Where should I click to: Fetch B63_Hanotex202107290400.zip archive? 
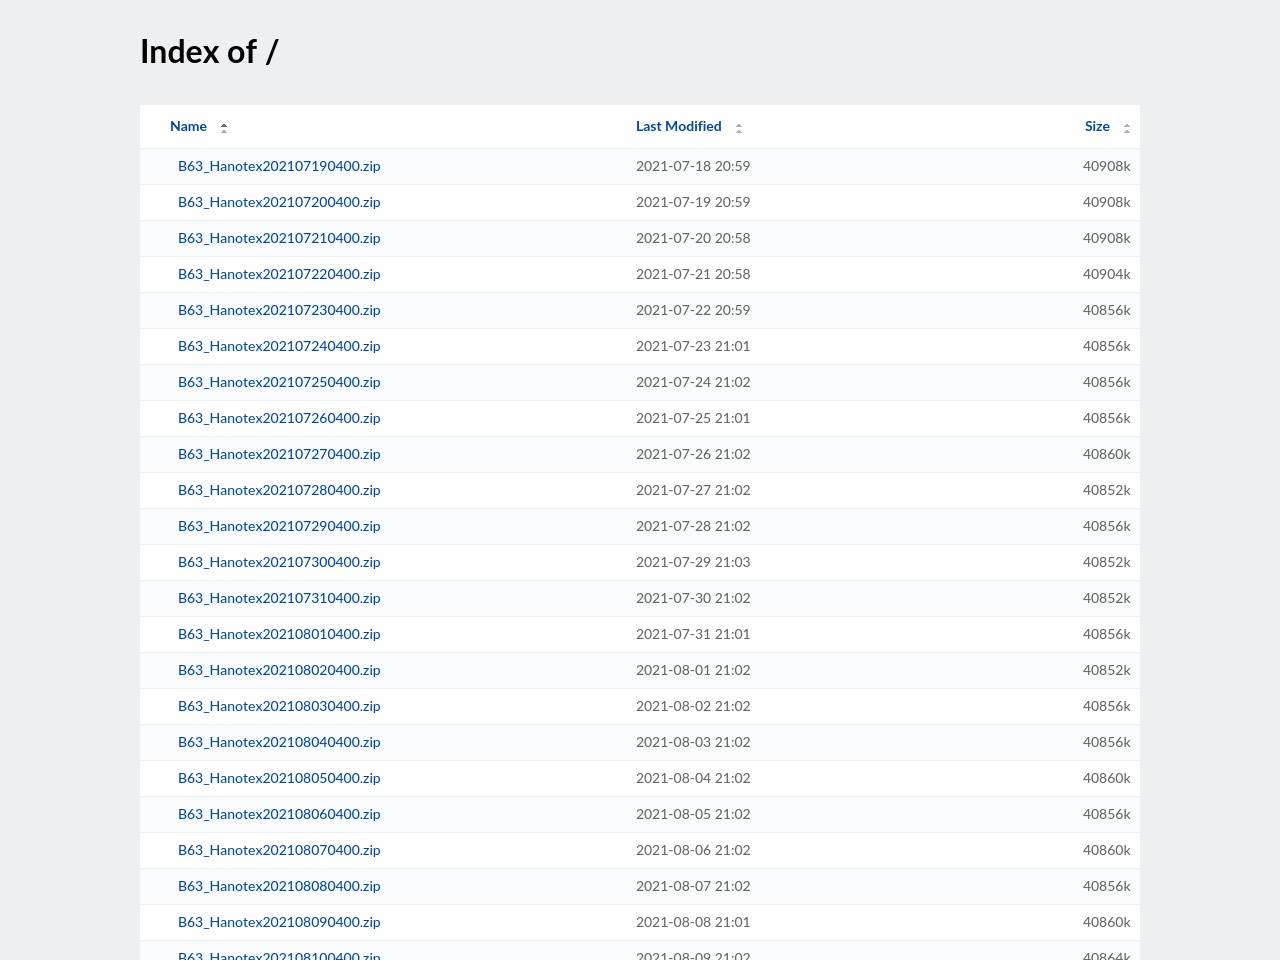[279, 526]
